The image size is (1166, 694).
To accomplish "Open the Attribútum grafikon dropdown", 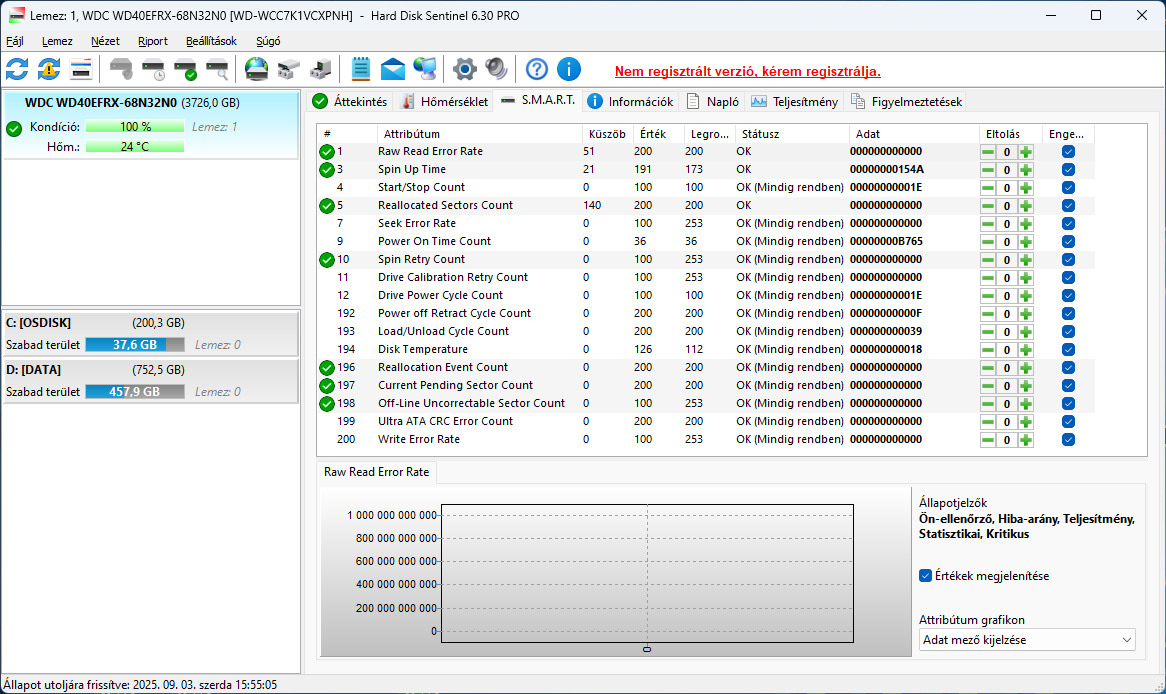I will [1026, 640].
